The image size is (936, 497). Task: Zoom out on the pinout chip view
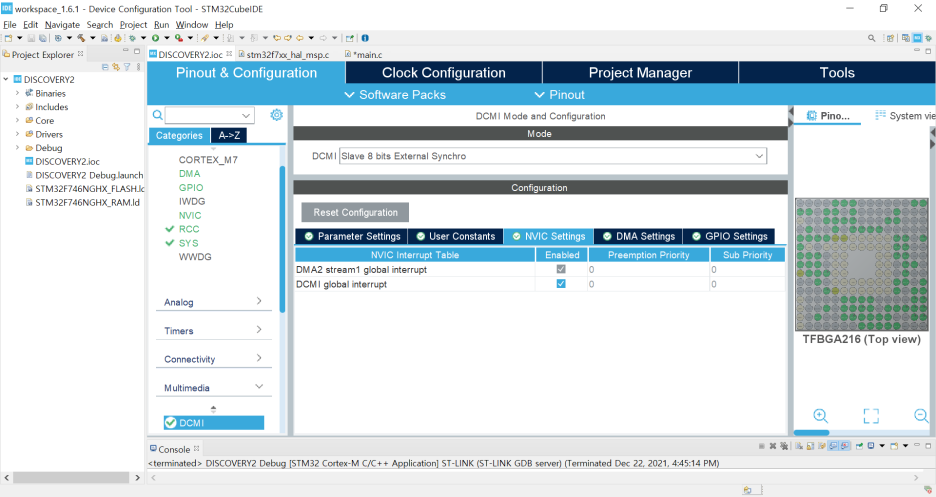922,416
